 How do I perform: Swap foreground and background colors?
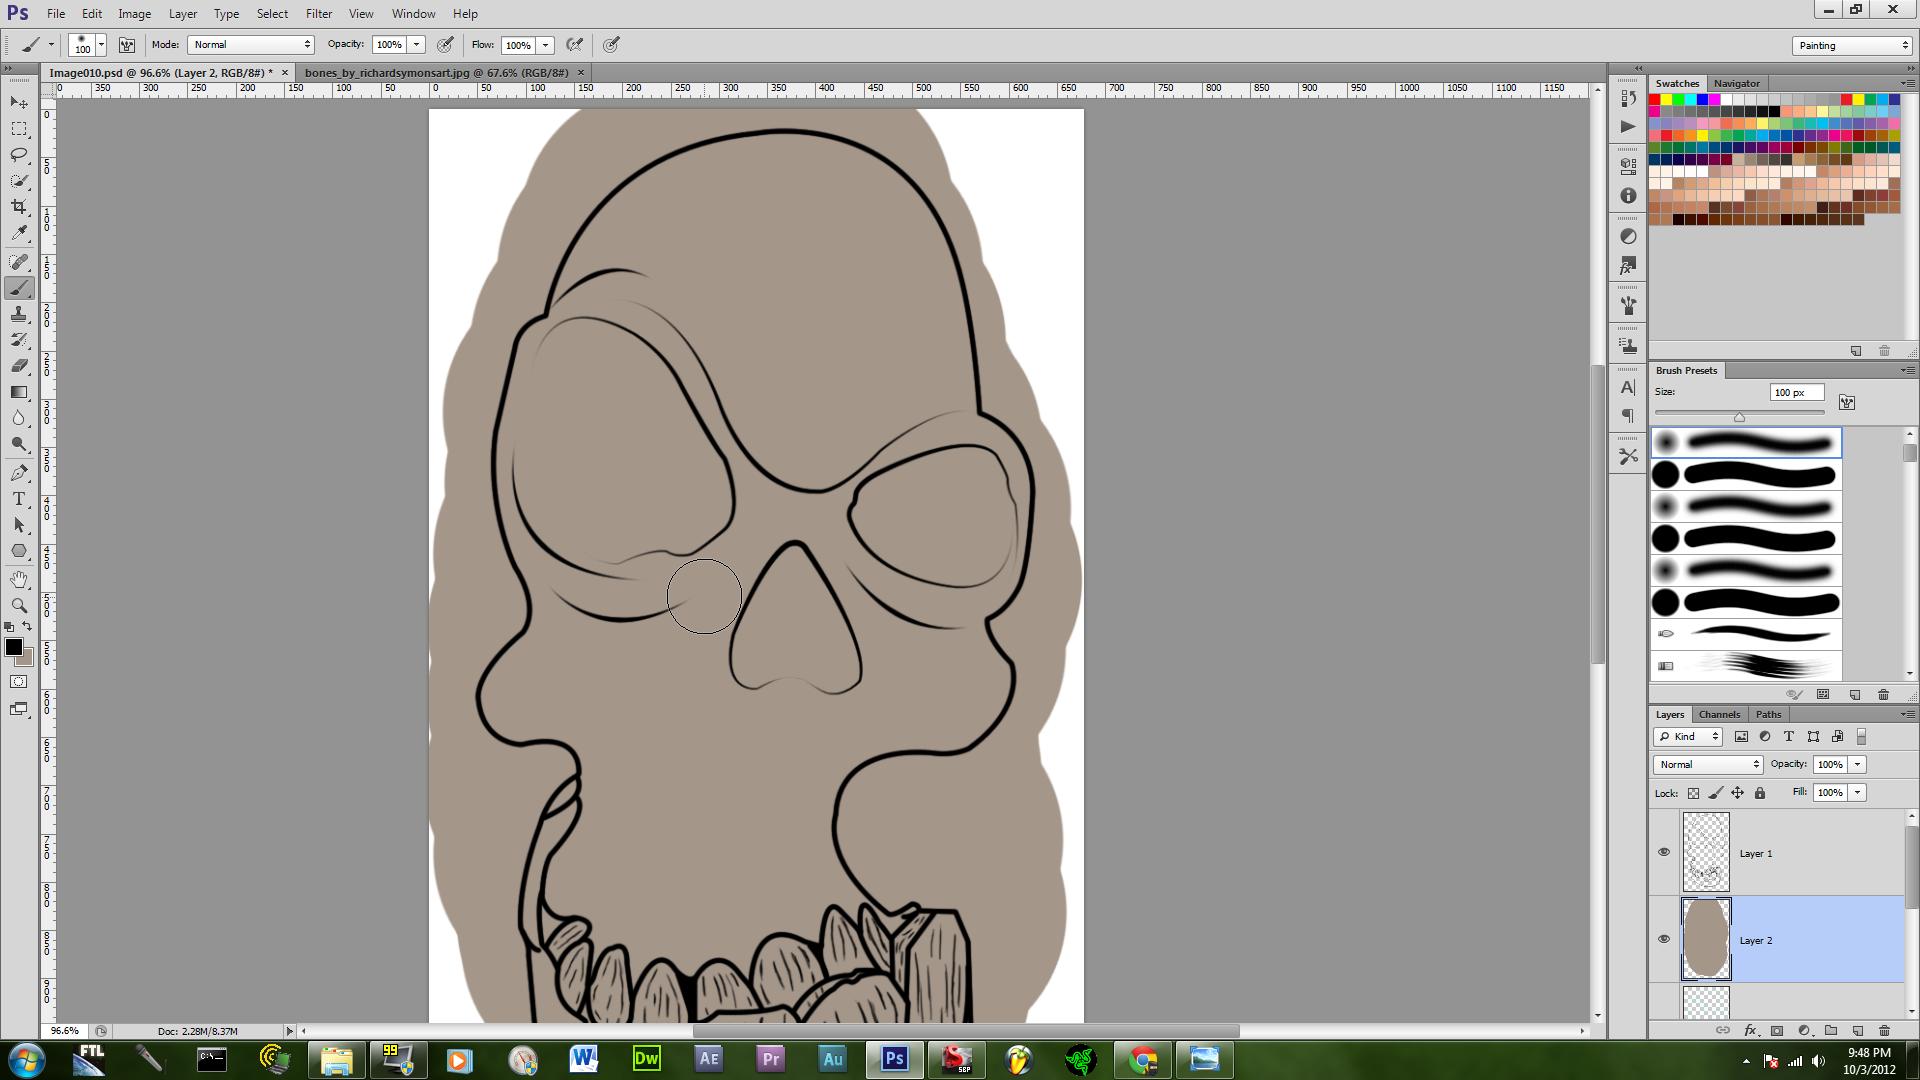(28, 627)
